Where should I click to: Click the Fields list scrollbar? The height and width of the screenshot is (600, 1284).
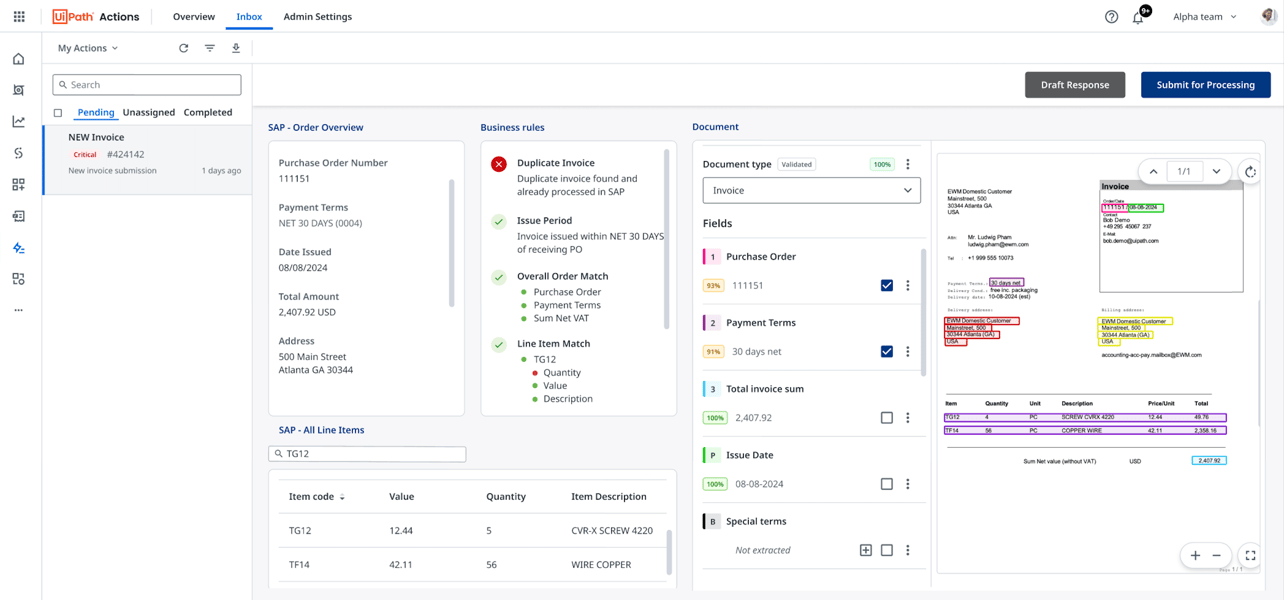coord(923,312)
